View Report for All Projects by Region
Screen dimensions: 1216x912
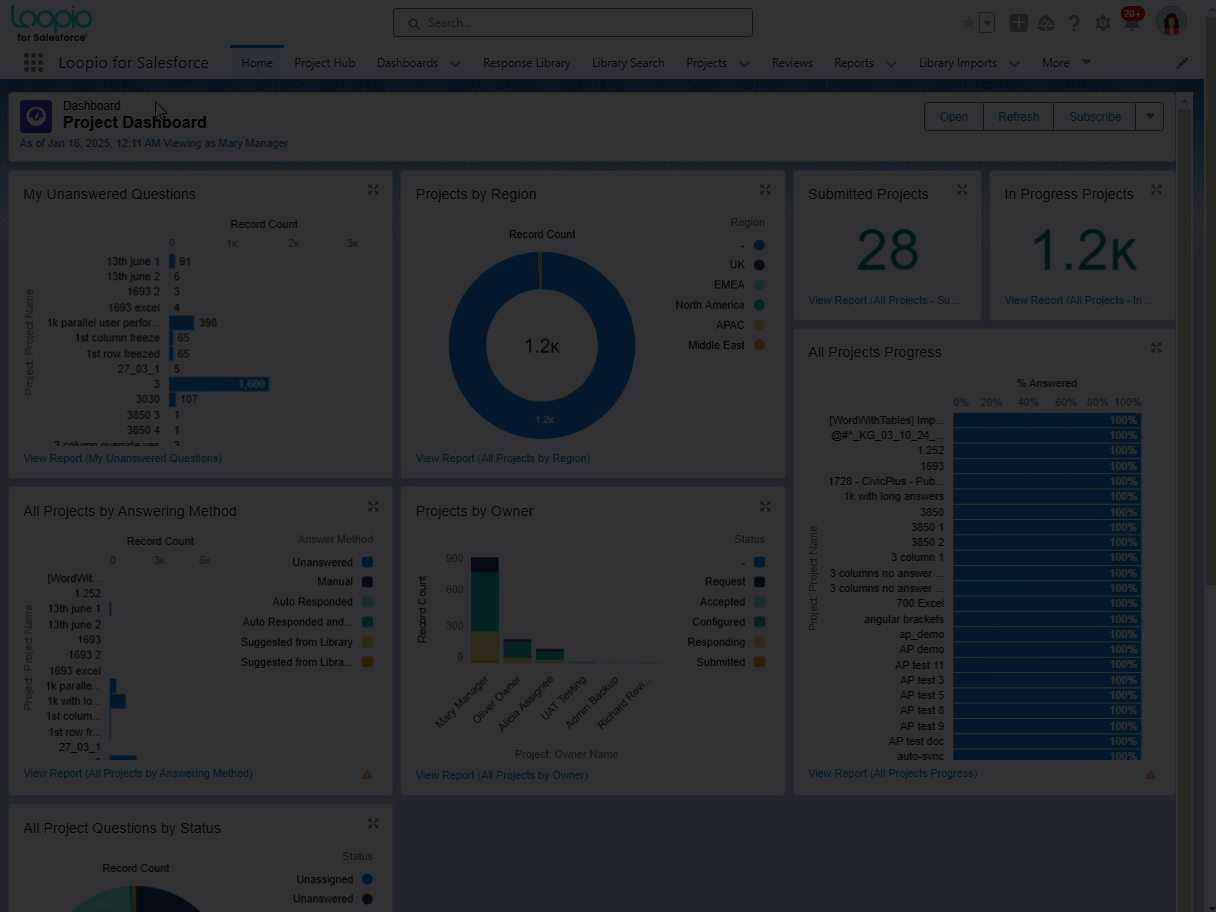pos(503,458)
